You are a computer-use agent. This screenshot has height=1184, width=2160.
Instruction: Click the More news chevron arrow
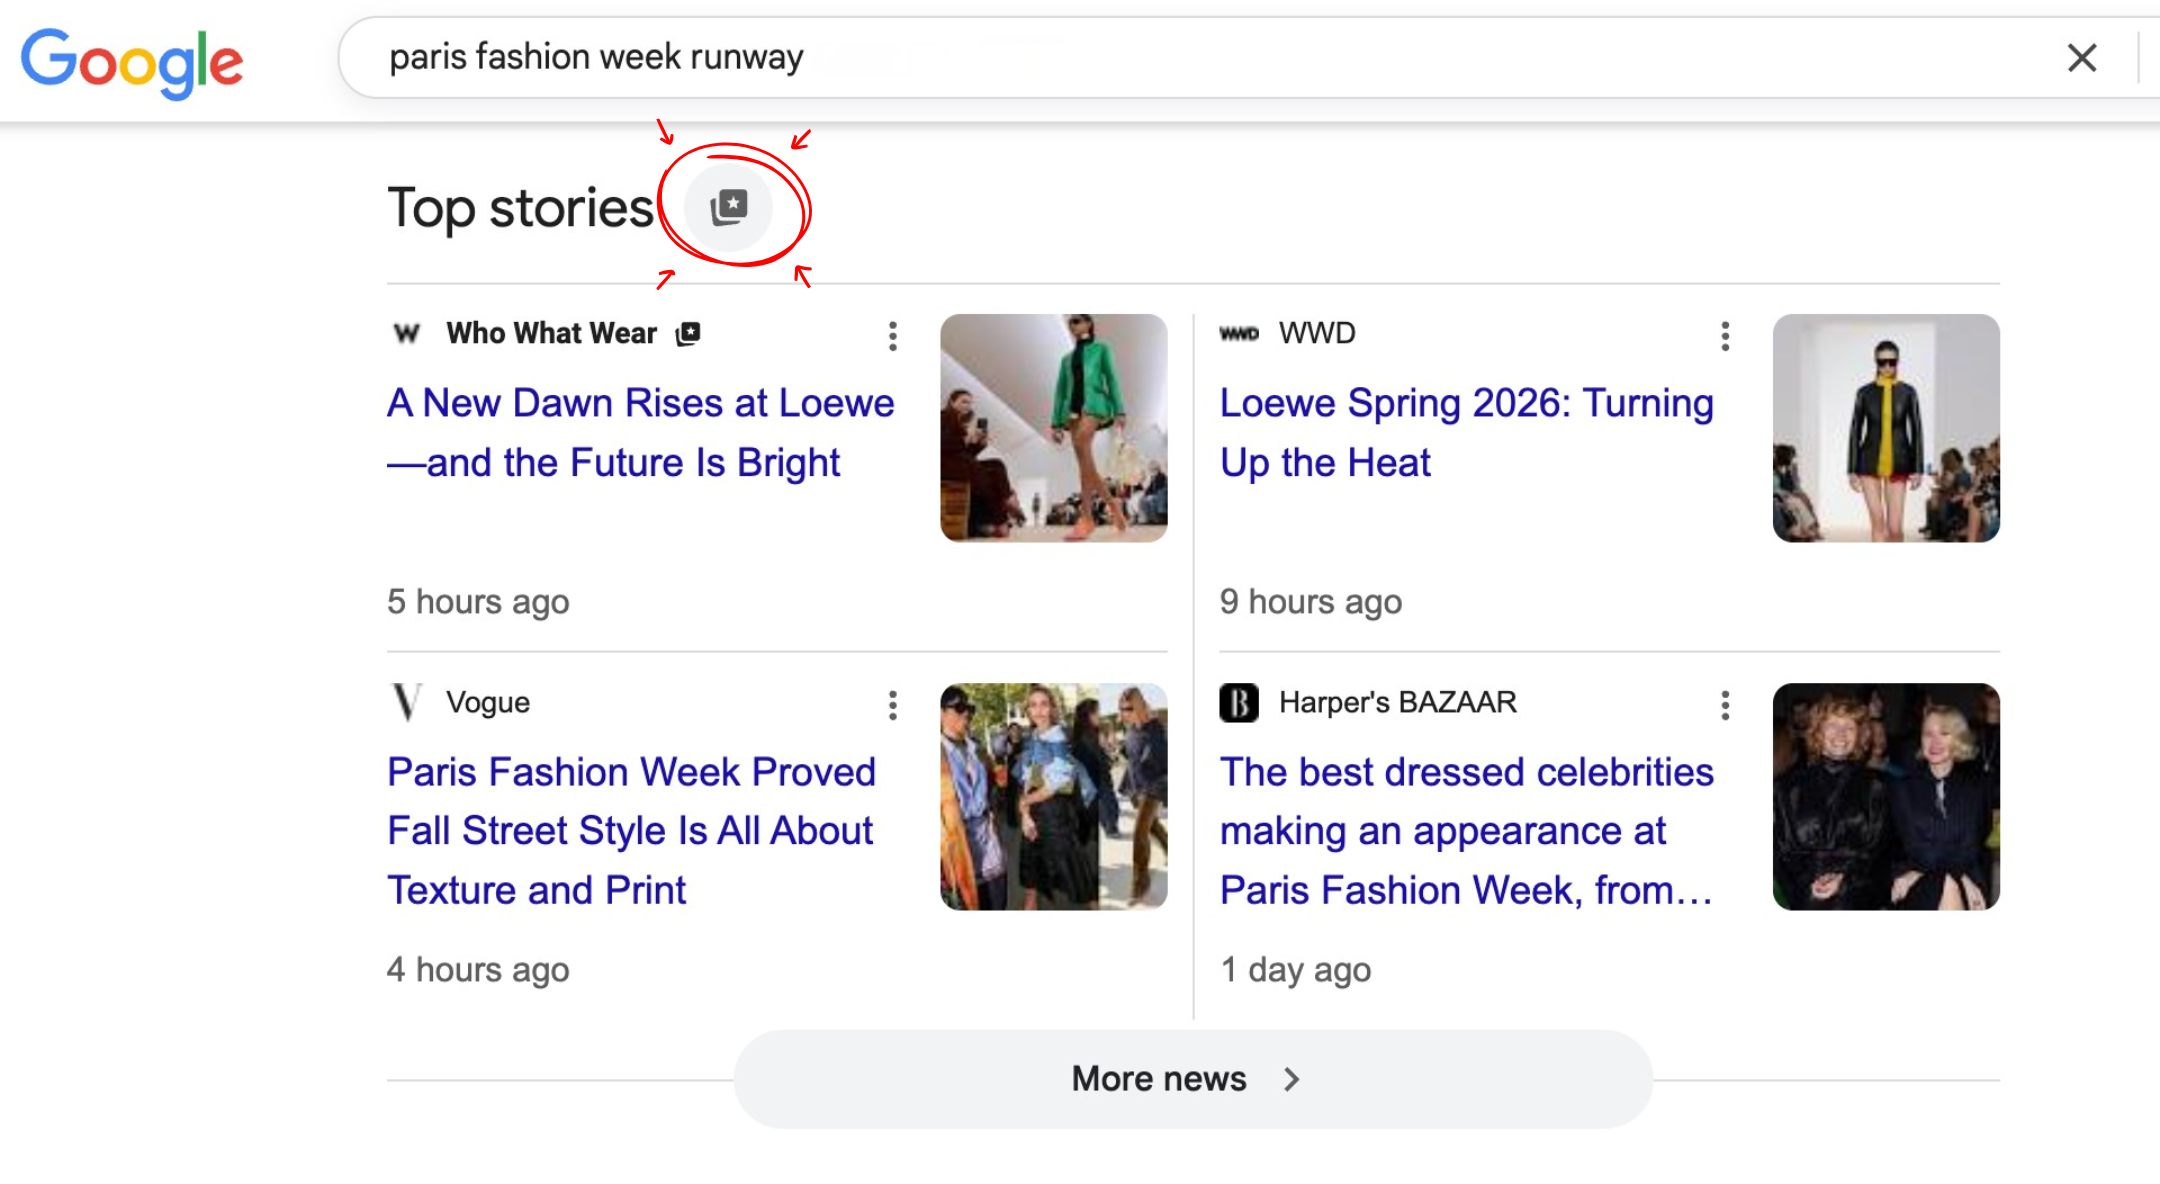1291,1078
